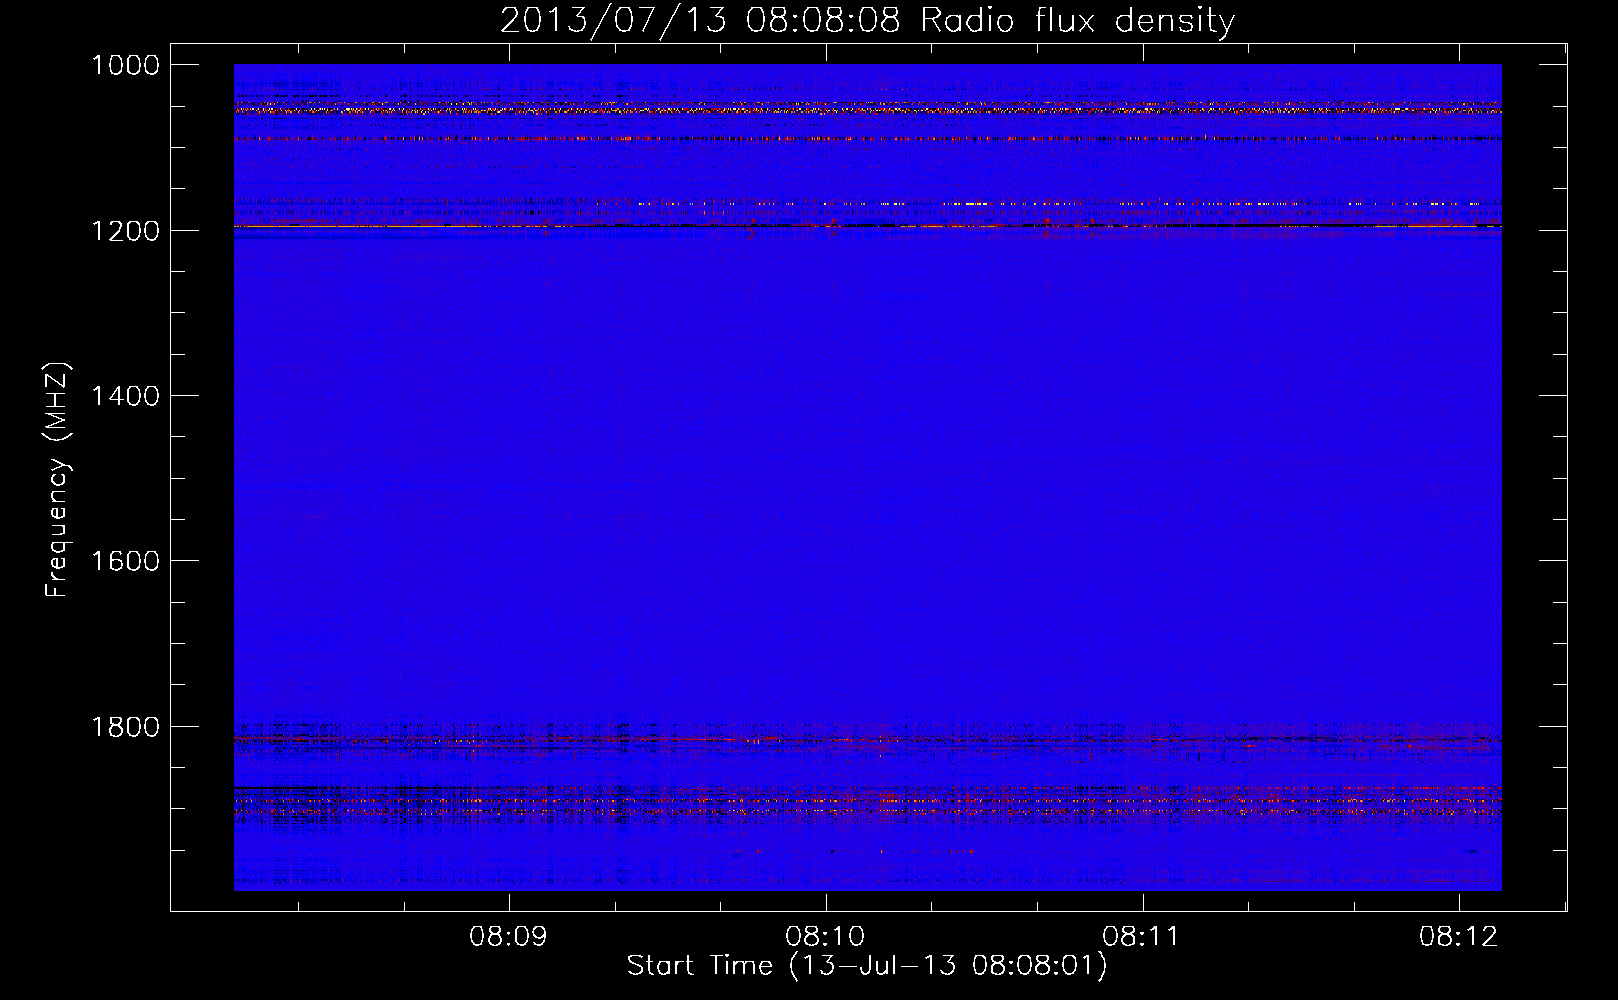This screenshot has width=1618, height=1000.
Task: Click the 1200 frequency tick label
Action: 125,231
